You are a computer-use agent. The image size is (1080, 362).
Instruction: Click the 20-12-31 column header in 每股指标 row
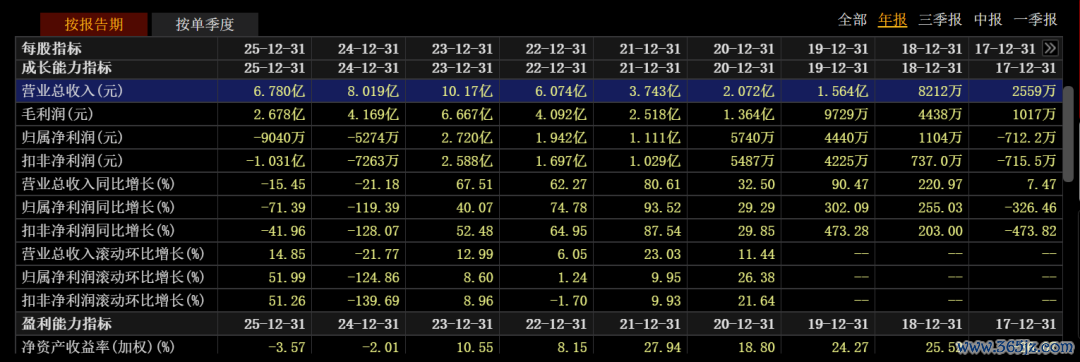744,49
